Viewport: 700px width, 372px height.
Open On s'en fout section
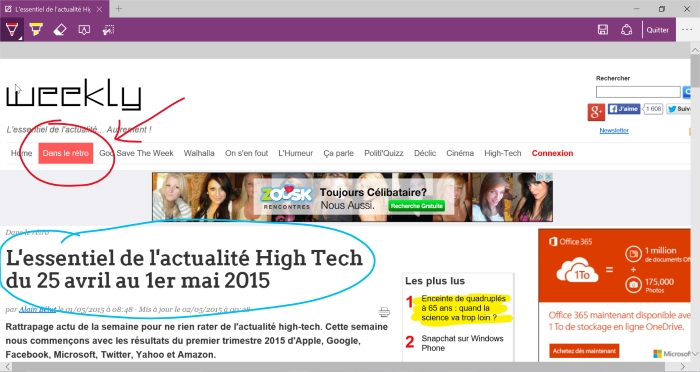246,153
